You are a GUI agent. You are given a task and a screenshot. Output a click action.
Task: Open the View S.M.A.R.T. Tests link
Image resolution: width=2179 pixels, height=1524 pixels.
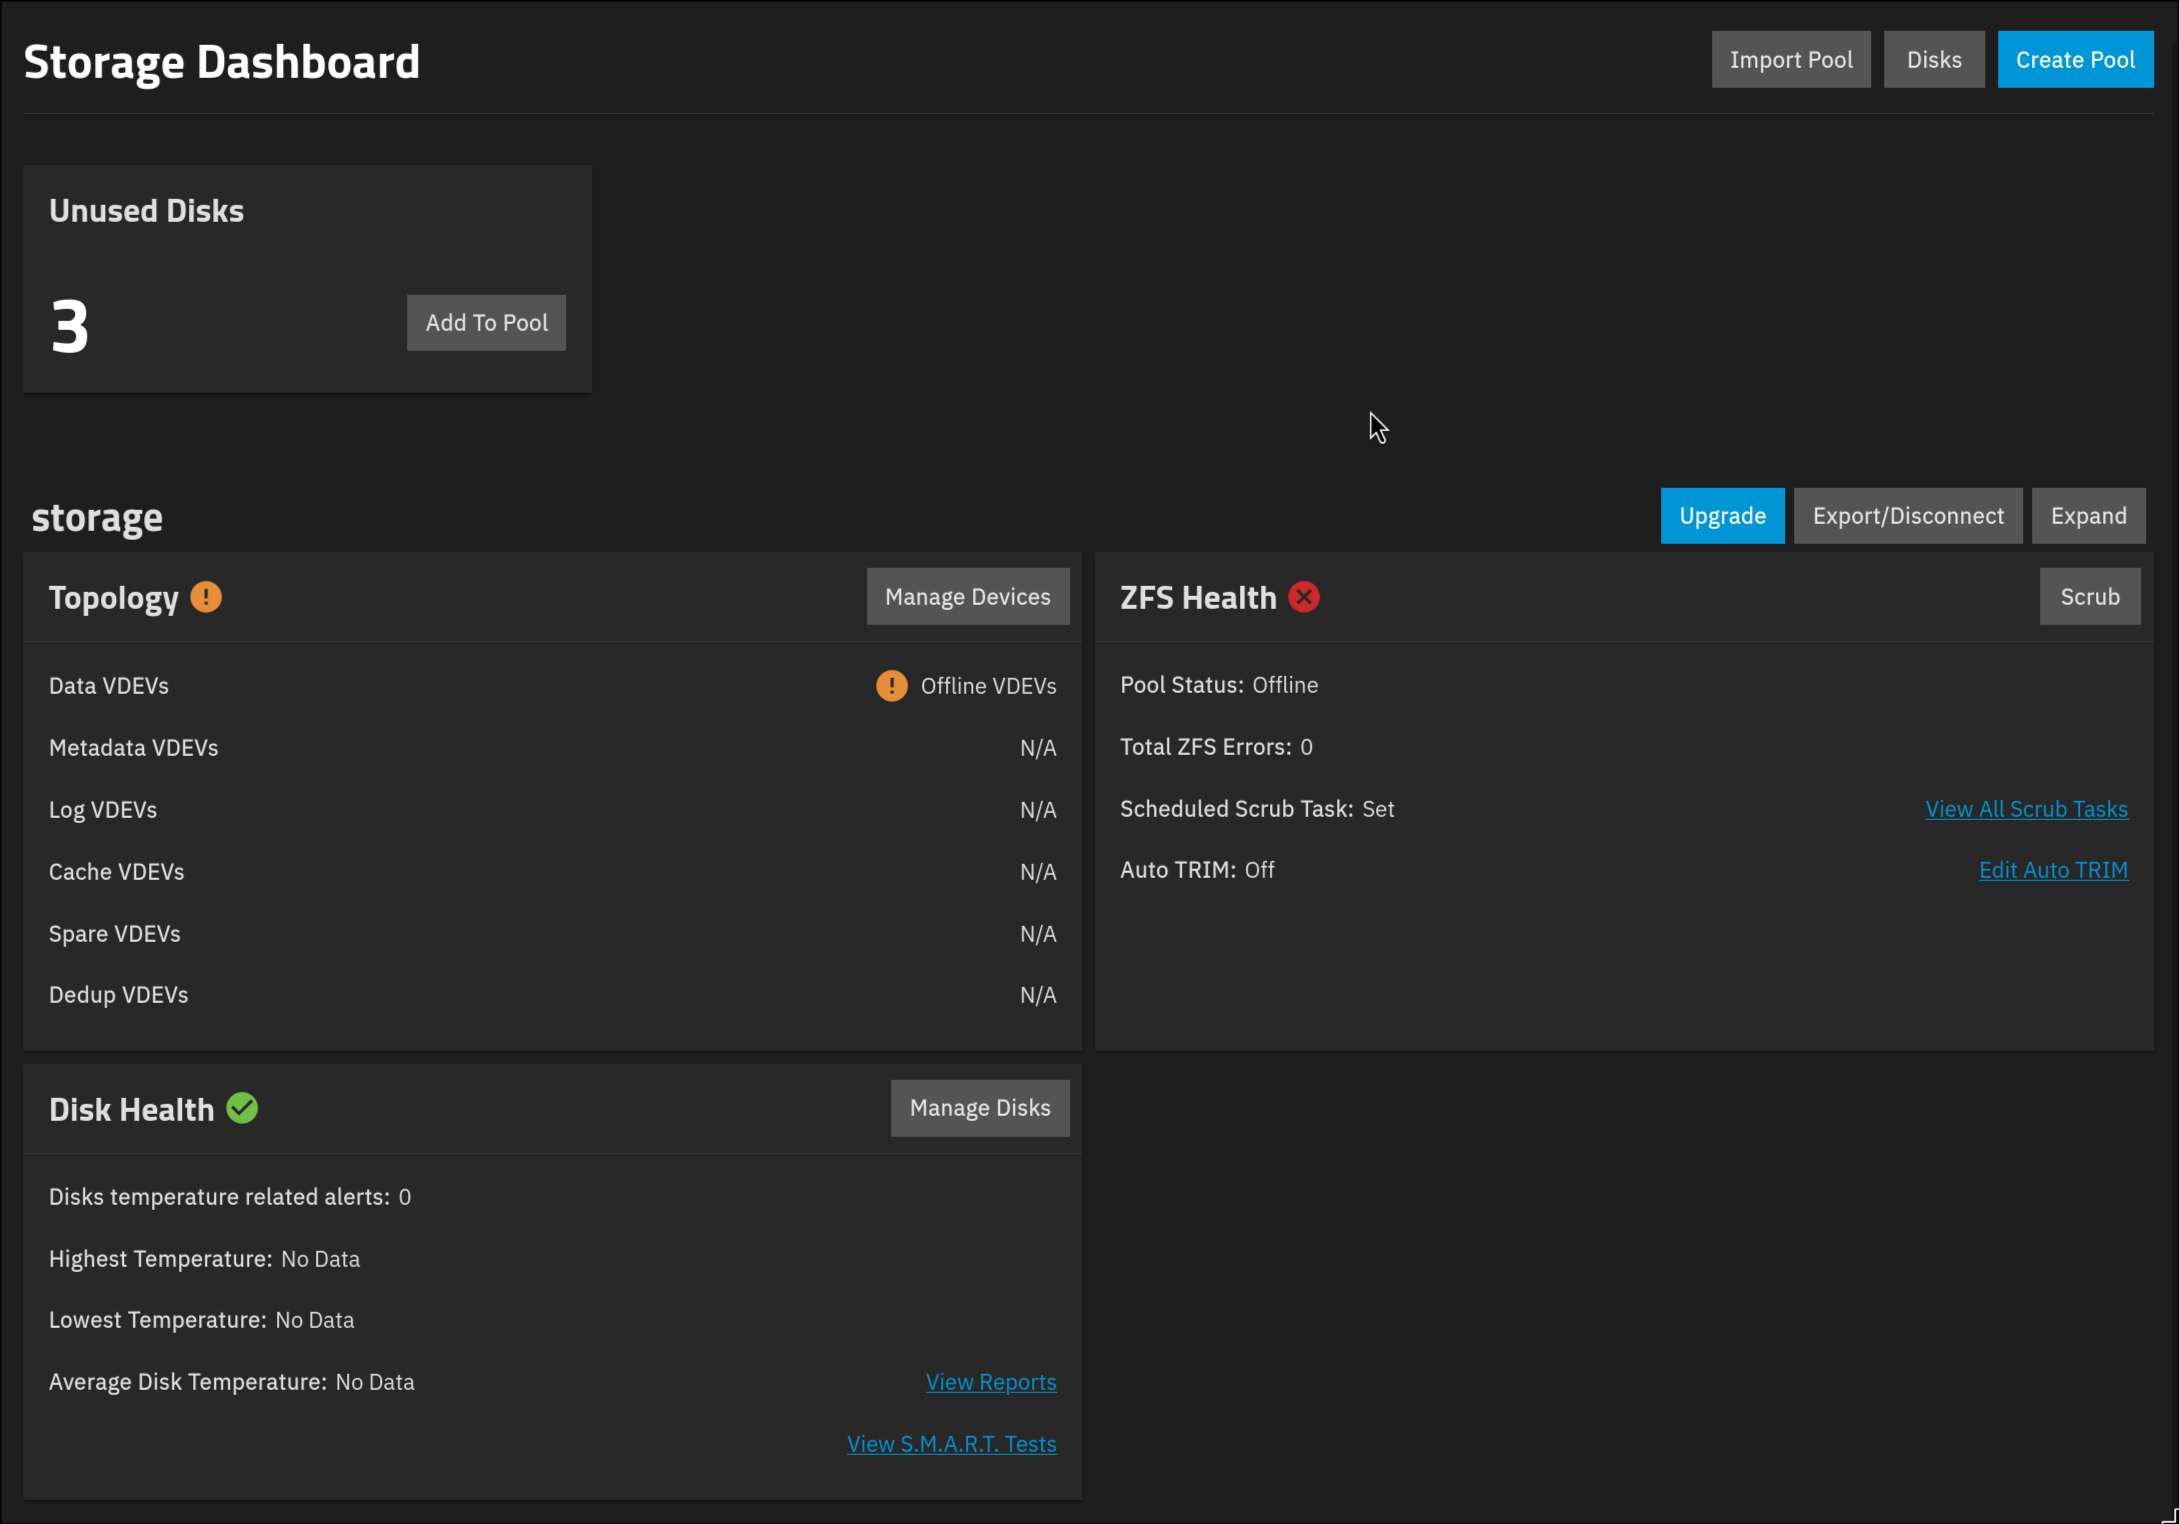point(951,1444)
